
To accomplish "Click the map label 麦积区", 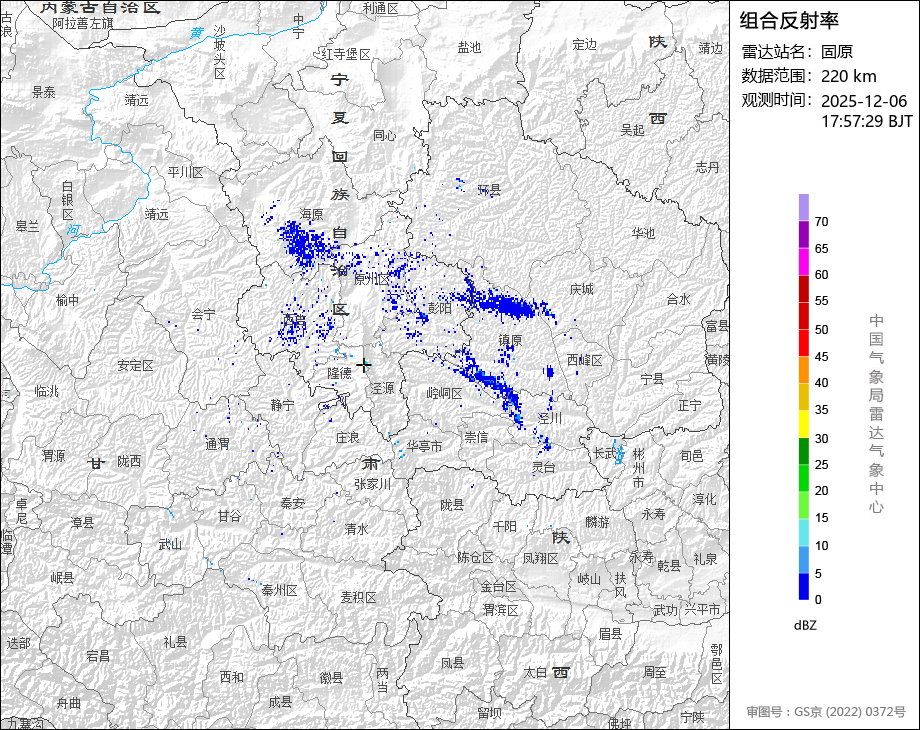I will (358, 597).
